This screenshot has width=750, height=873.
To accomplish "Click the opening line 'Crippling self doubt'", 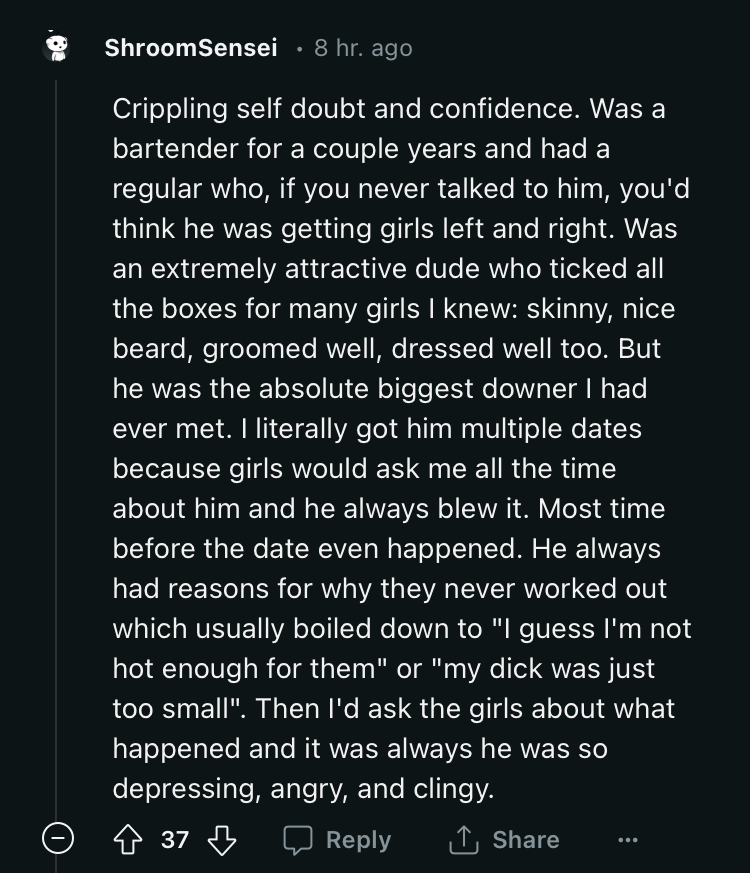I will [238, 109].
